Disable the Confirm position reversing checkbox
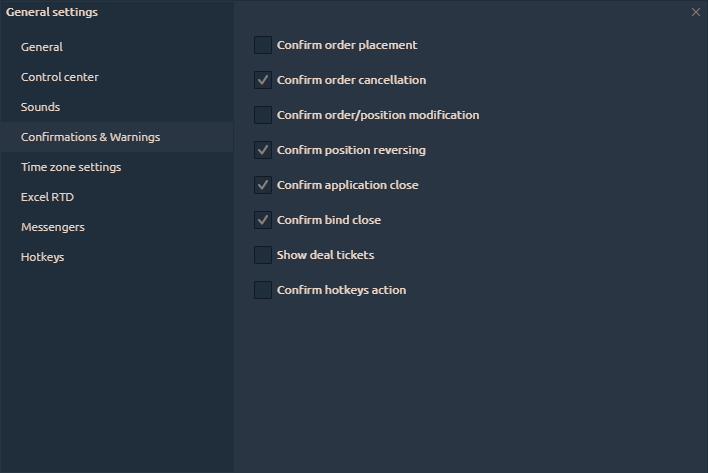Screen dimensions: 708x473 click(x=263, y=150)
